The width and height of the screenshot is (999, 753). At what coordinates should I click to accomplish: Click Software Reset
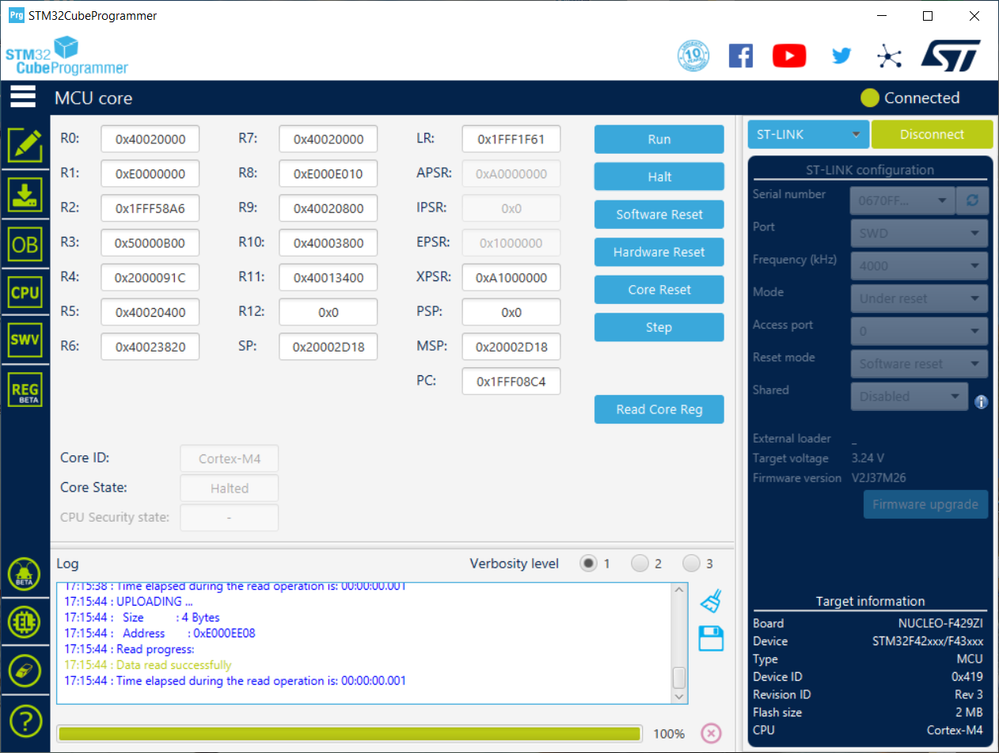pyautogui.click(x=659, y=214)
